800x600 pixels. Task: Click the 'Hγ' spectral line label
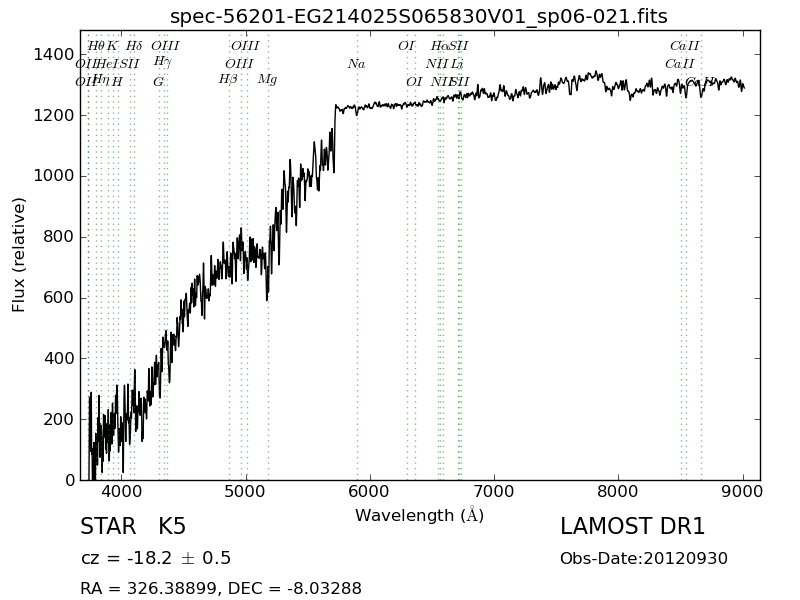coord(162,62)
